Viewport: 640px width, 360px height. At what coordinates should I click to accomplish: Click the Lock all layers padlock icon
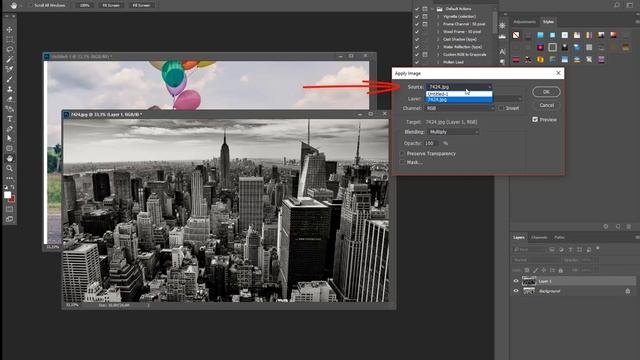(x=560, y=270)
